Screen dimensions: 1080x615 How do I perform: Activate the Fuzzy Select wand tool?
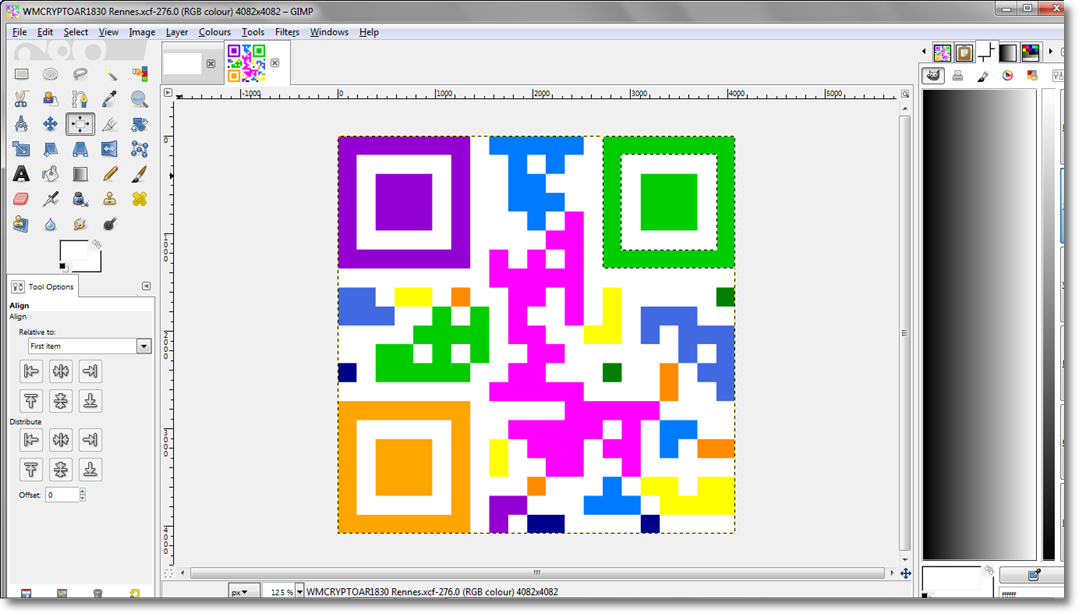(110, 74)
